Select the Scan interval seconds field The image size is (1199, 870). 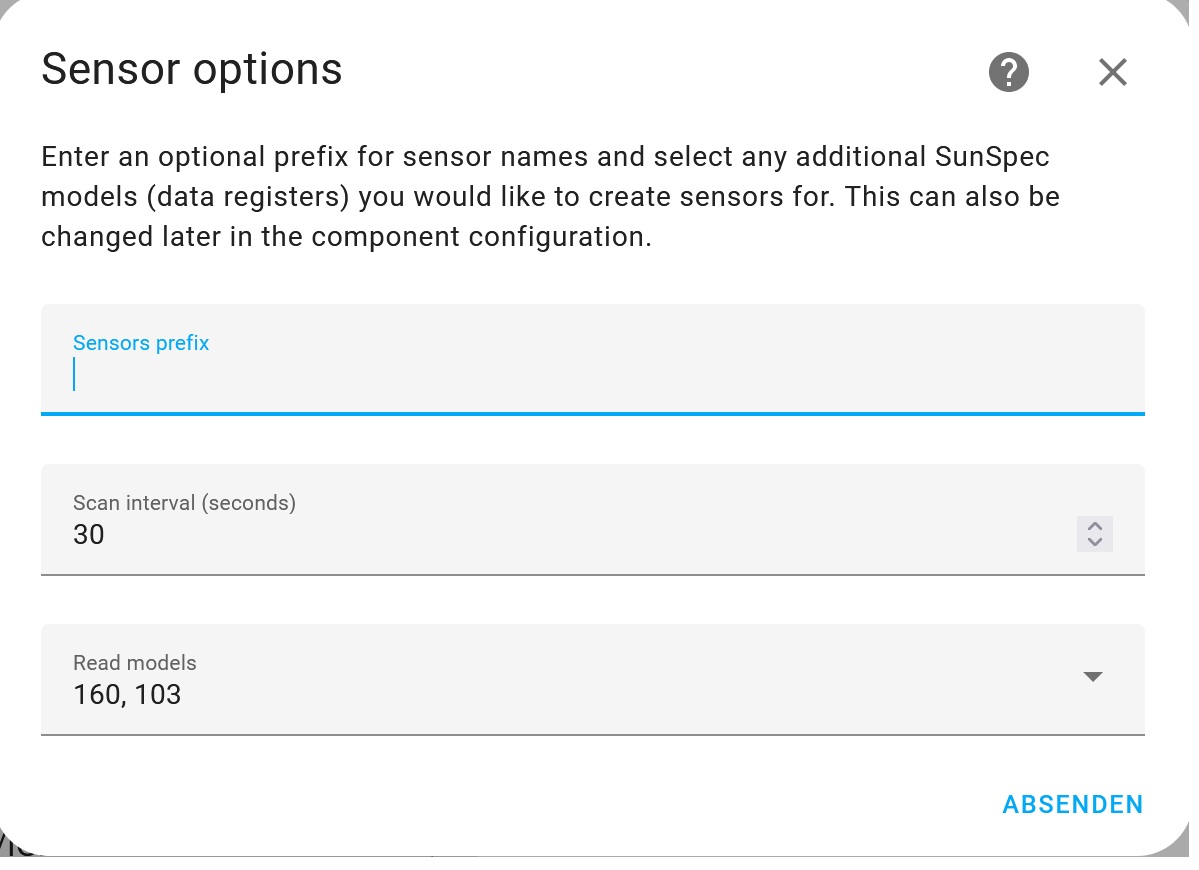[x=593, y=519]
